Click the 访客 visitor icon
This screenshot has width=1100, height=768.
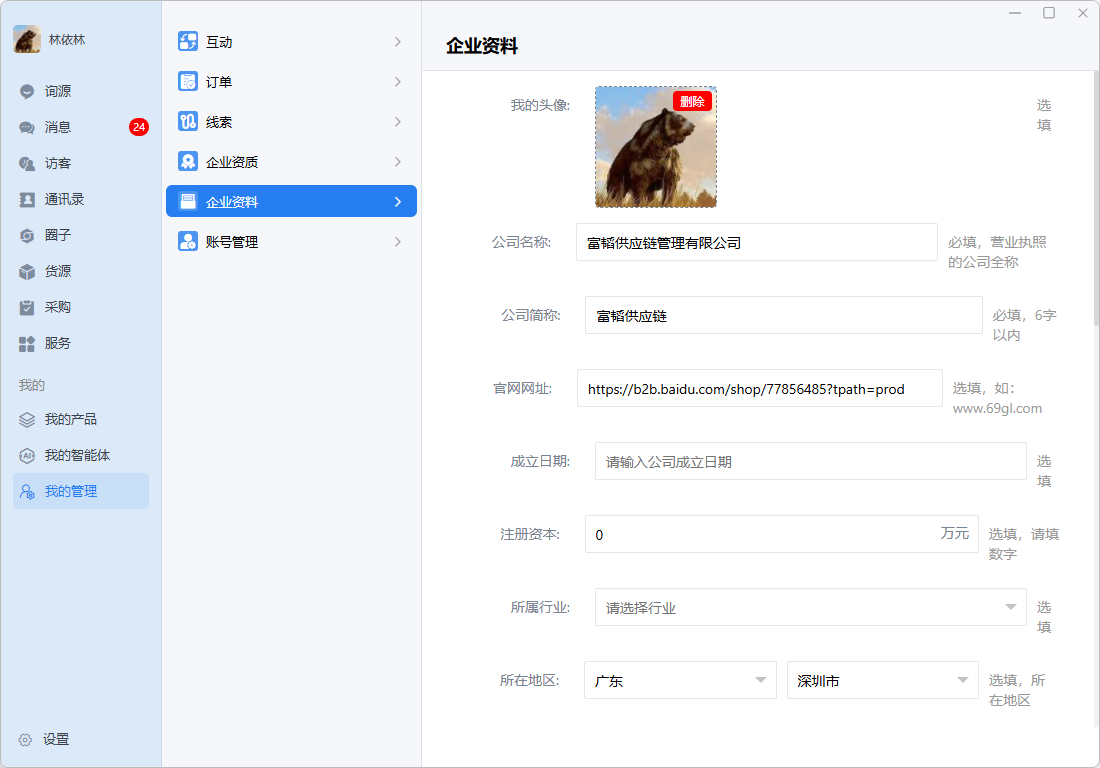(x=27, y=163)
